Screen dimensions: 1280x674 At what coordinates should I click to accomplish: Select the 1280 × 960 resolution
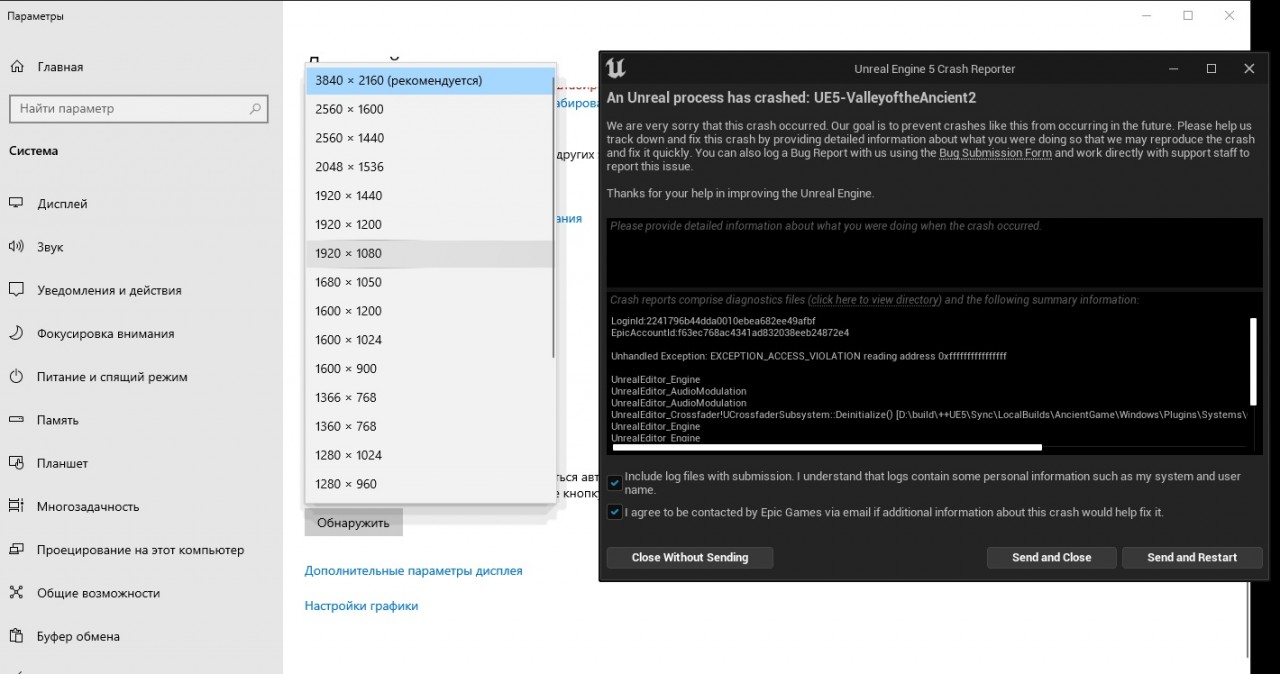(430, 484)
